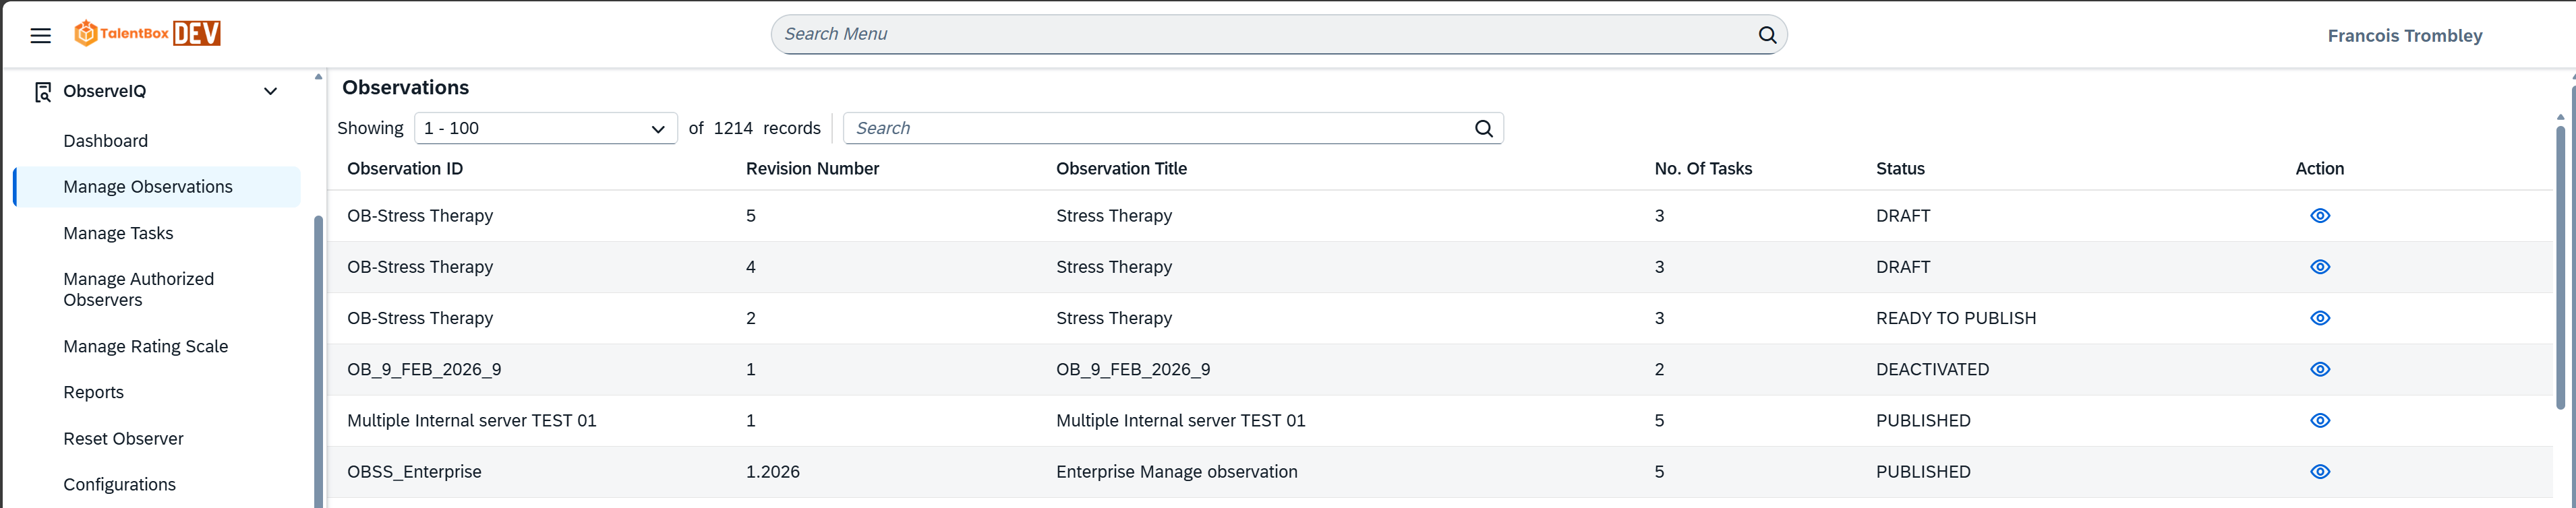This screenshot has height=508, width=2576.
Task: Collapse the ObserveIQ menu chevron
Action: point(270,92)
